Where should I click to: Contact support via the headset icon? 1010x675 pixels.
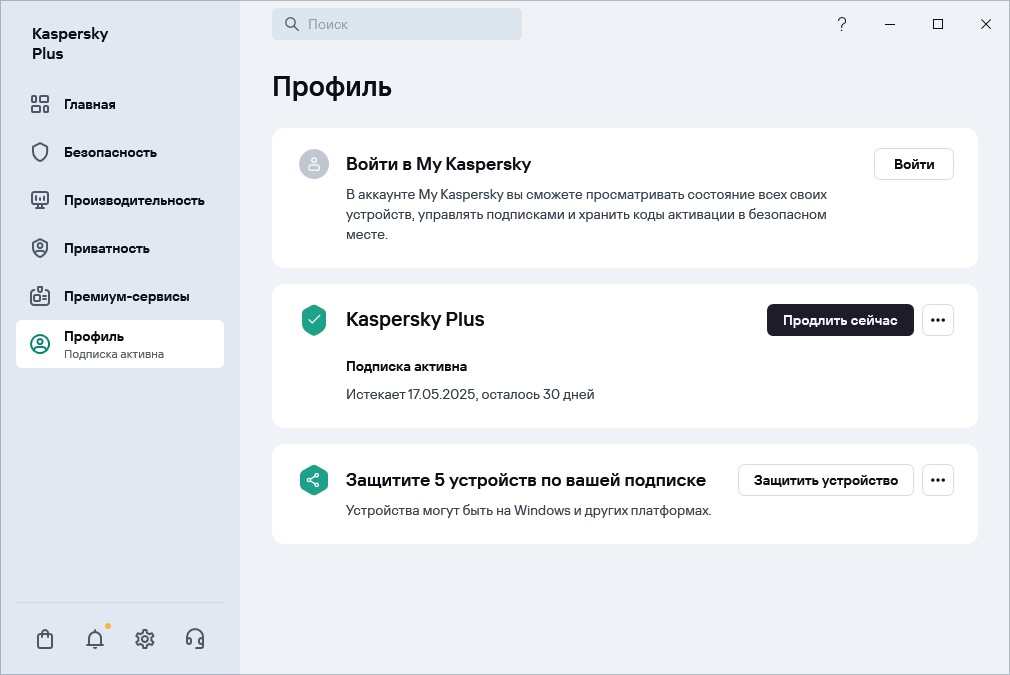coord(195,638)
